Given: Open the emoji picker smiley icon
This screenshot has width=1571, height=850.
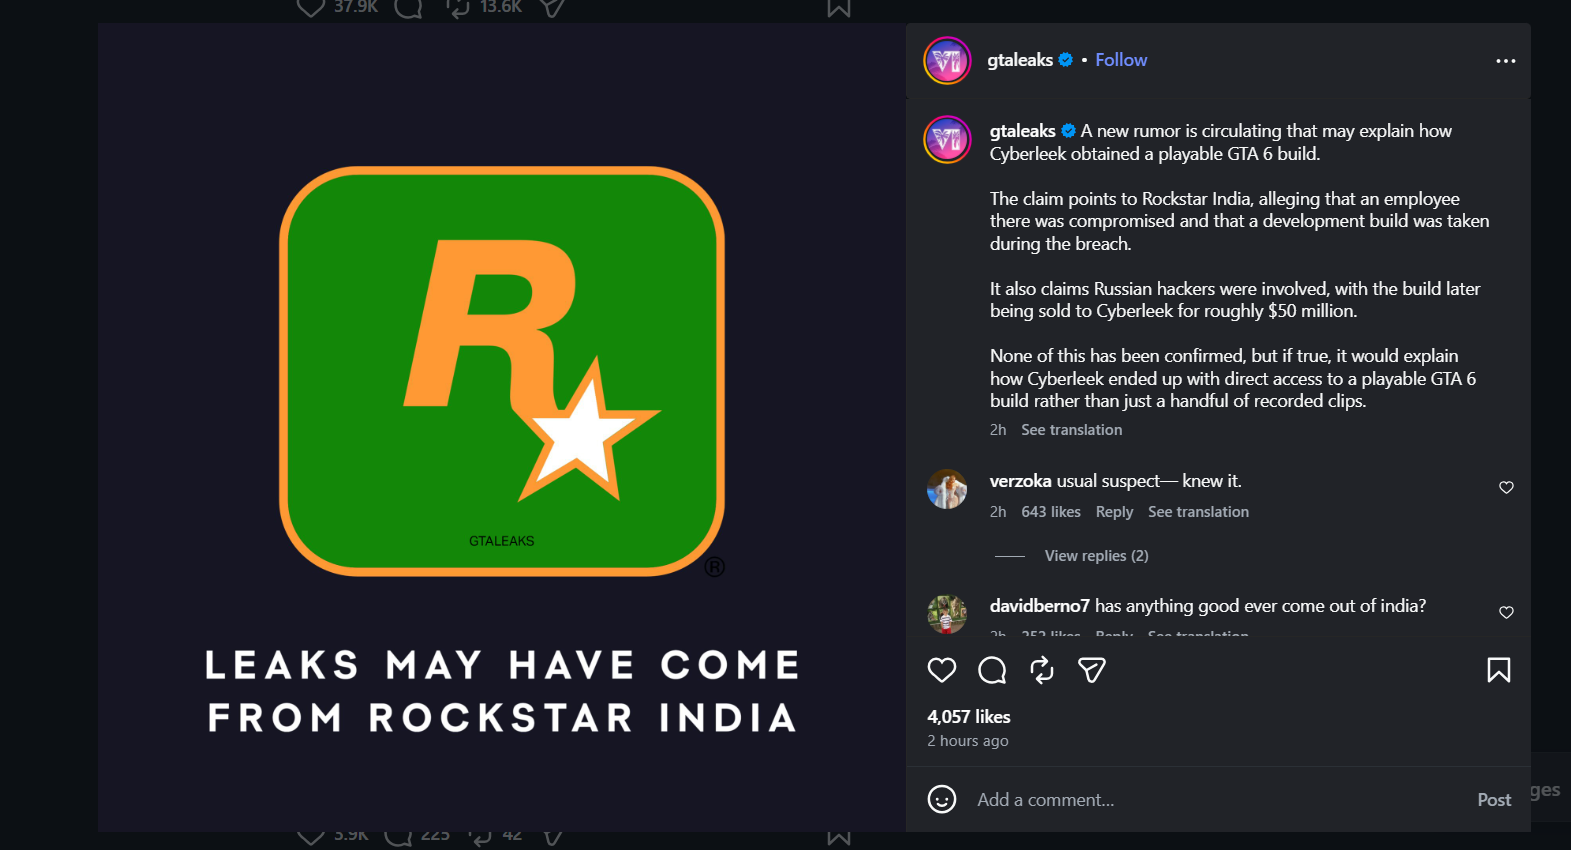Looking at the screenshot, I should click(942, 799).
